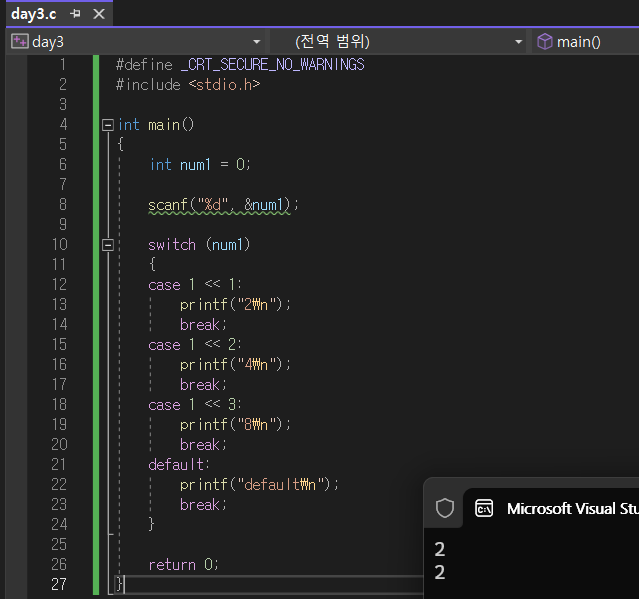Click the break statement on line 23
This screenshot has width=639, height=599.
tap(203, 505)
